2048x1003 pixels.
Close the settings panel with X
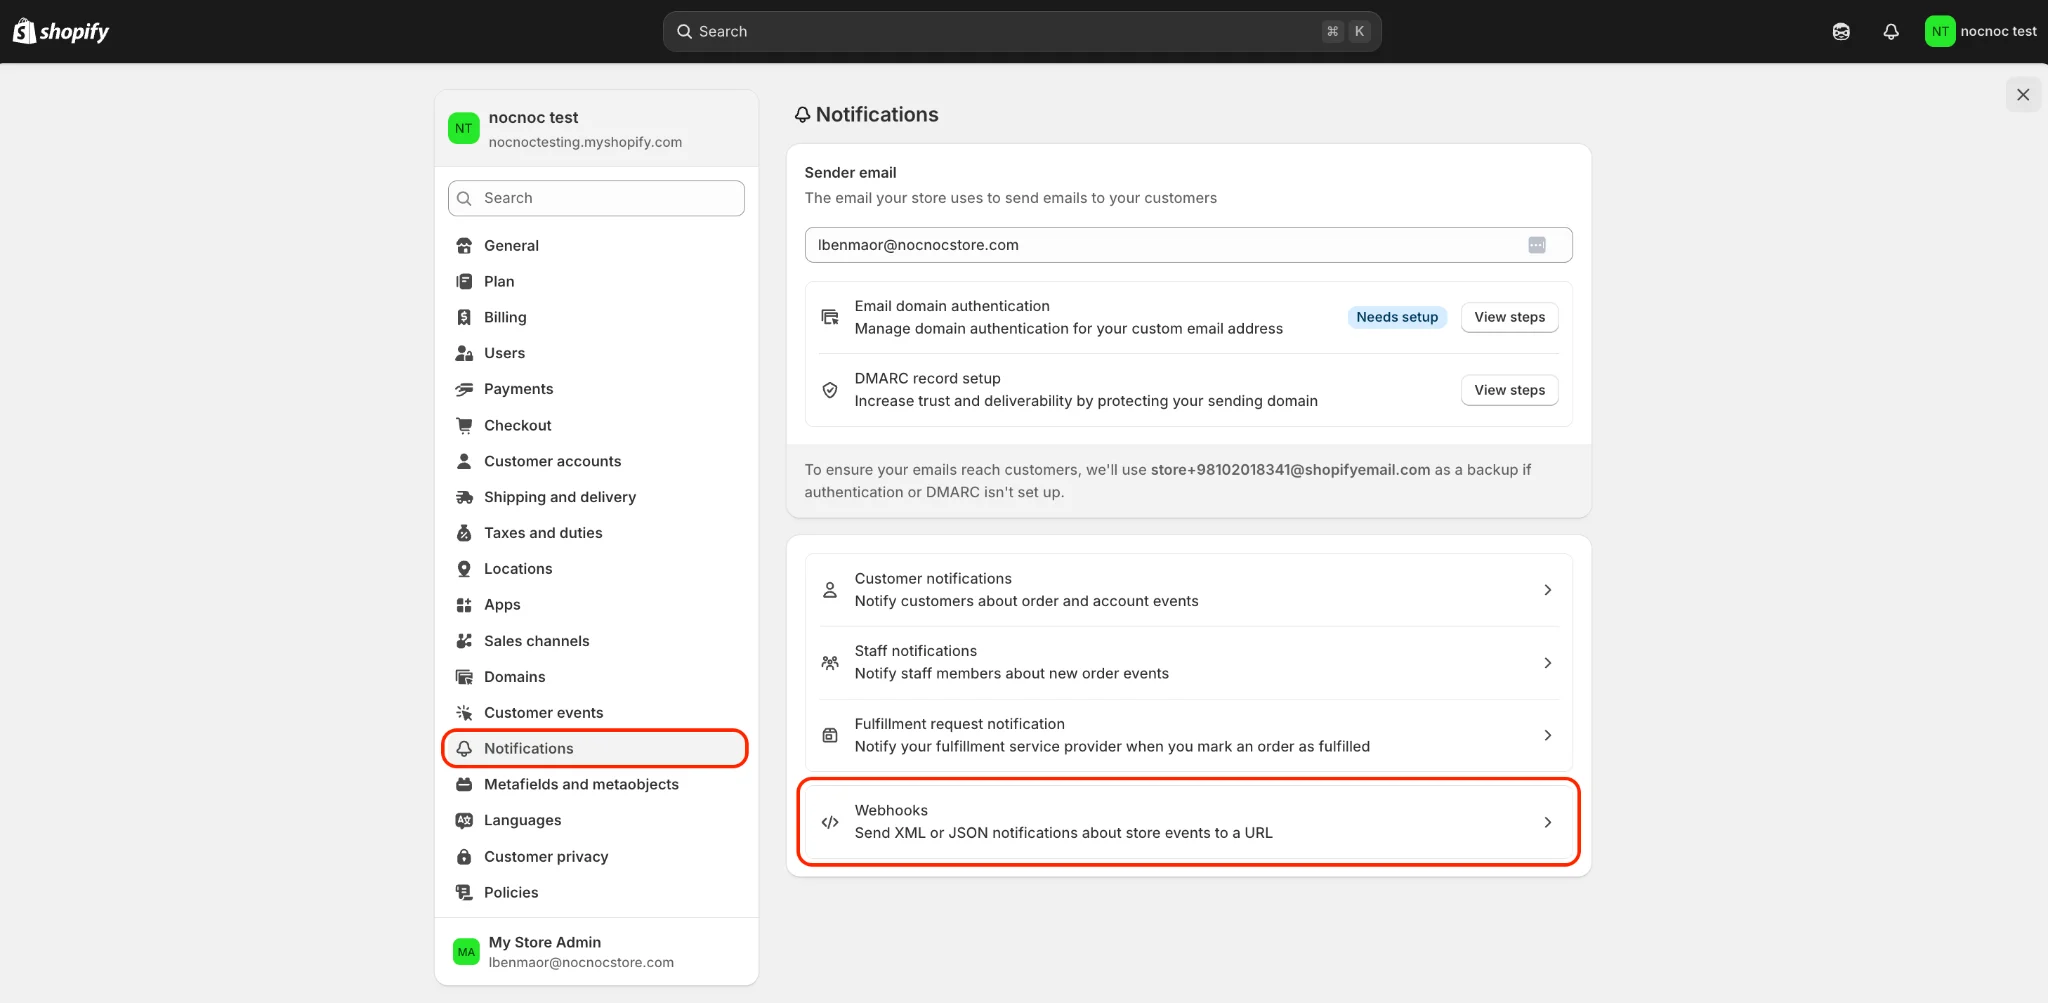point(2023,95)
